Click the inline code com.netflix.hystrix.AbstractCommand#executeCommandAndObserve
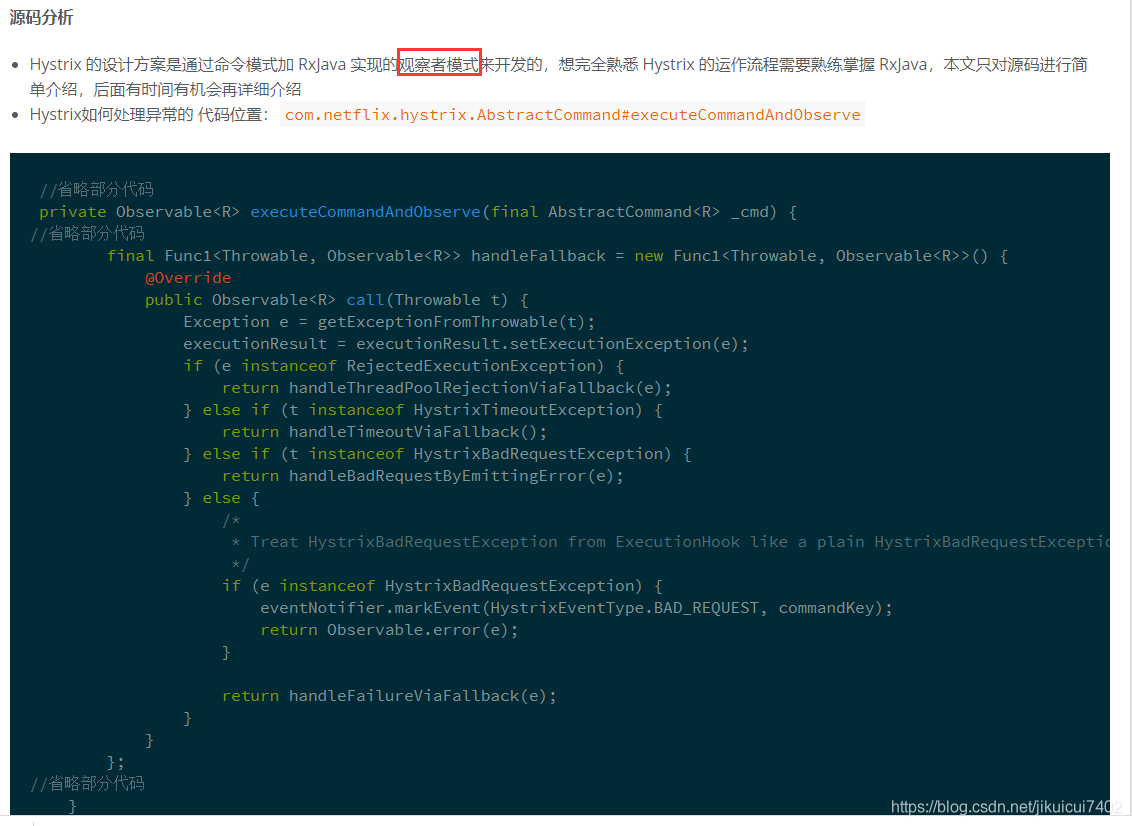1132x826 pixels. tap(572, 115)
